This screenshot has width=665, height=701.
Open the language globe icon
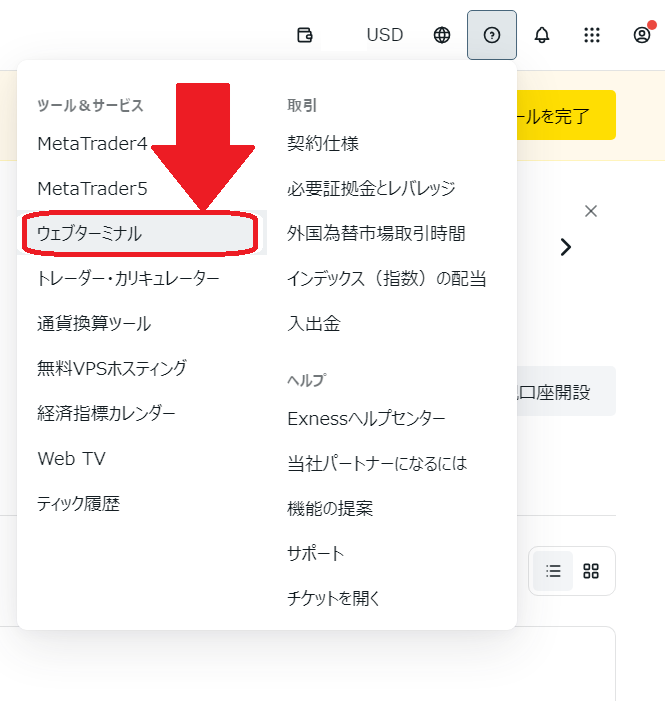pos(442,35)
